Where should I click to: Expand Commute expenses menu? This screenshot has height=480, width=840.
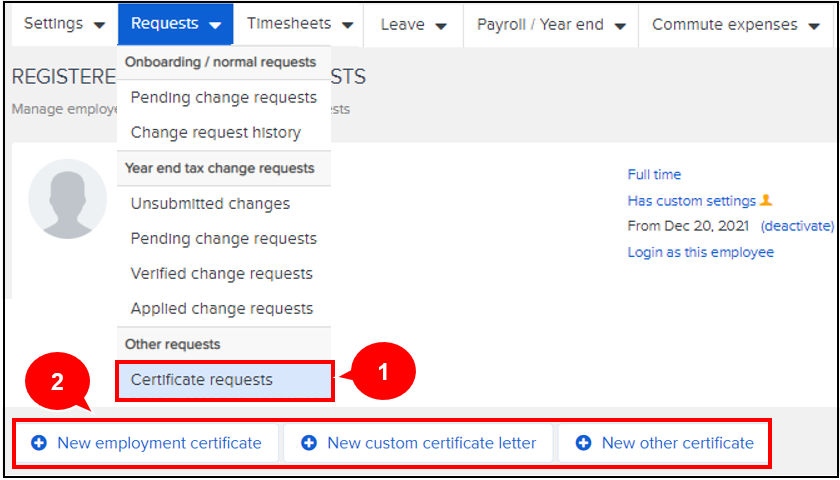pyautogui.click(x=735, y=24)
